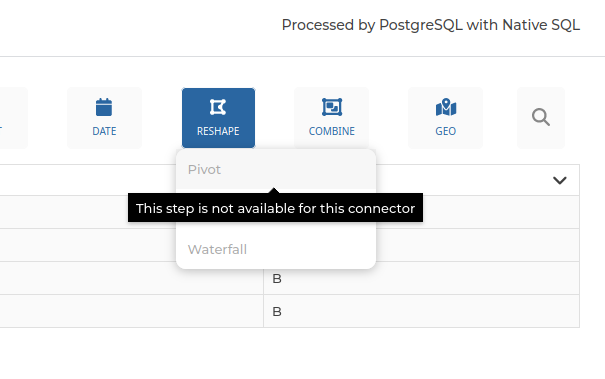The image size is (605, 379).
Task: Click the magnifier search icon
Action: (541, 117)
